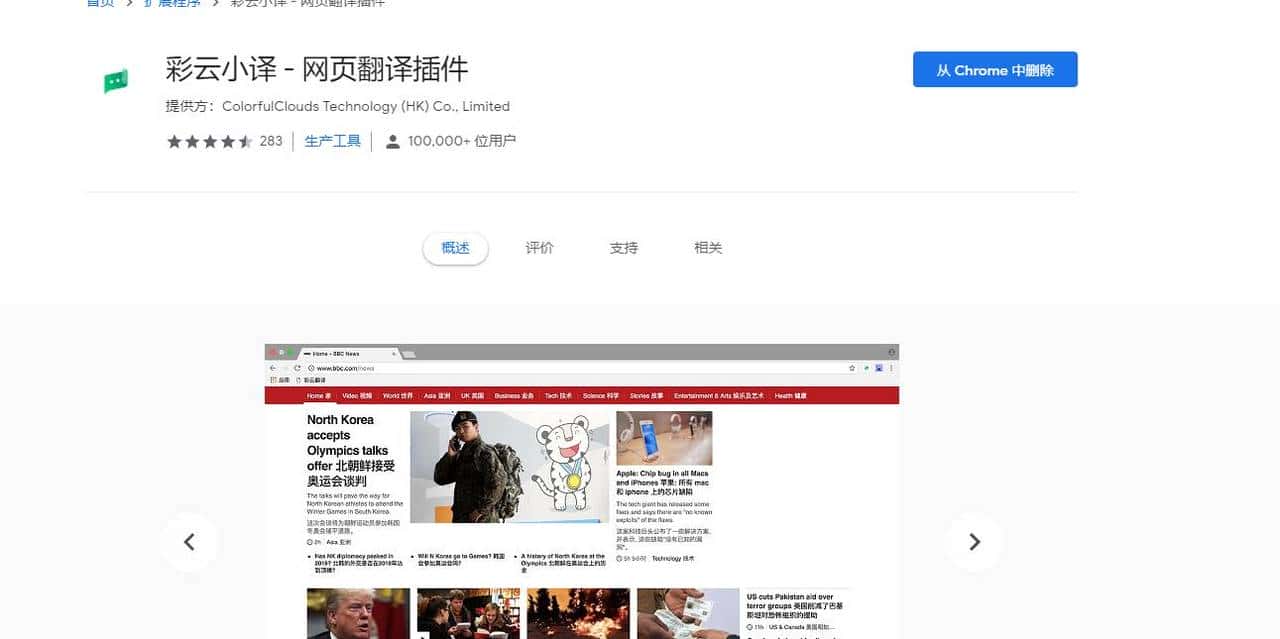1280x639 pixels.
Task: Click the back arrow in the BBC screenshot toolbar
Action: click(273, 368)
